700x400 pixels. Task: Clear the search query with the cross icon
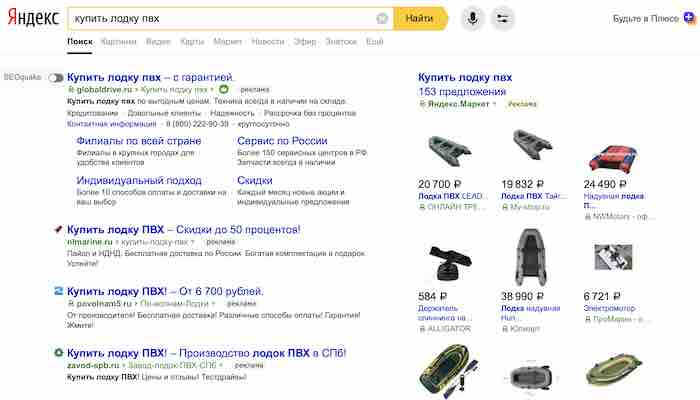coord(382,18)
